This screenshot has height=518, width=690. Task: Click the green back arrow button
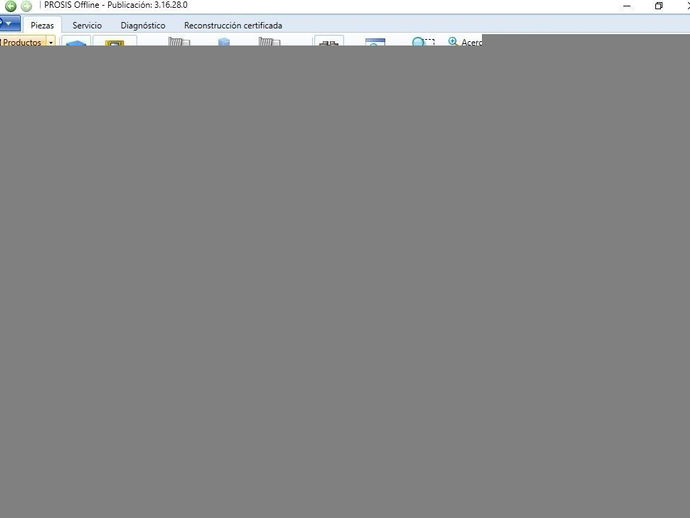11,6
